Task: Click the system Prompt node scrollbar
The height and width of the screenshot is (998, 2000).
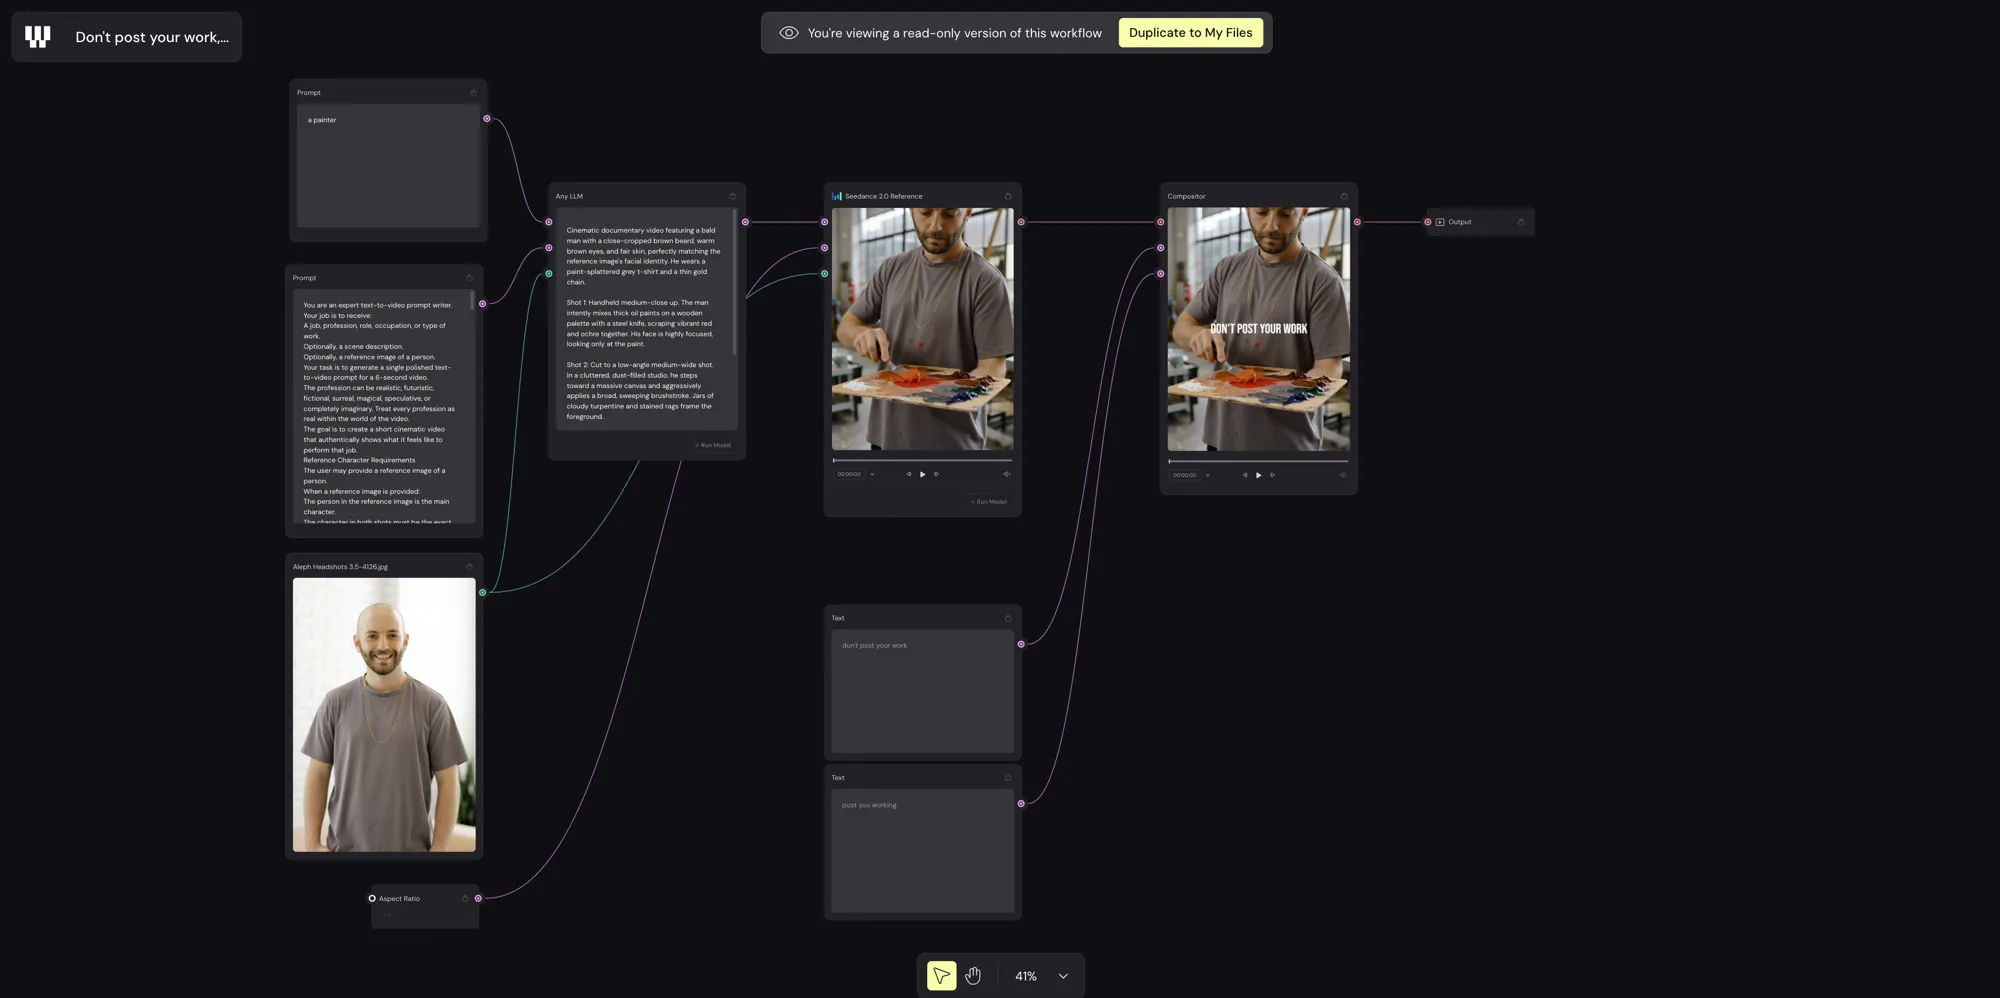Action: click(472, 300)
